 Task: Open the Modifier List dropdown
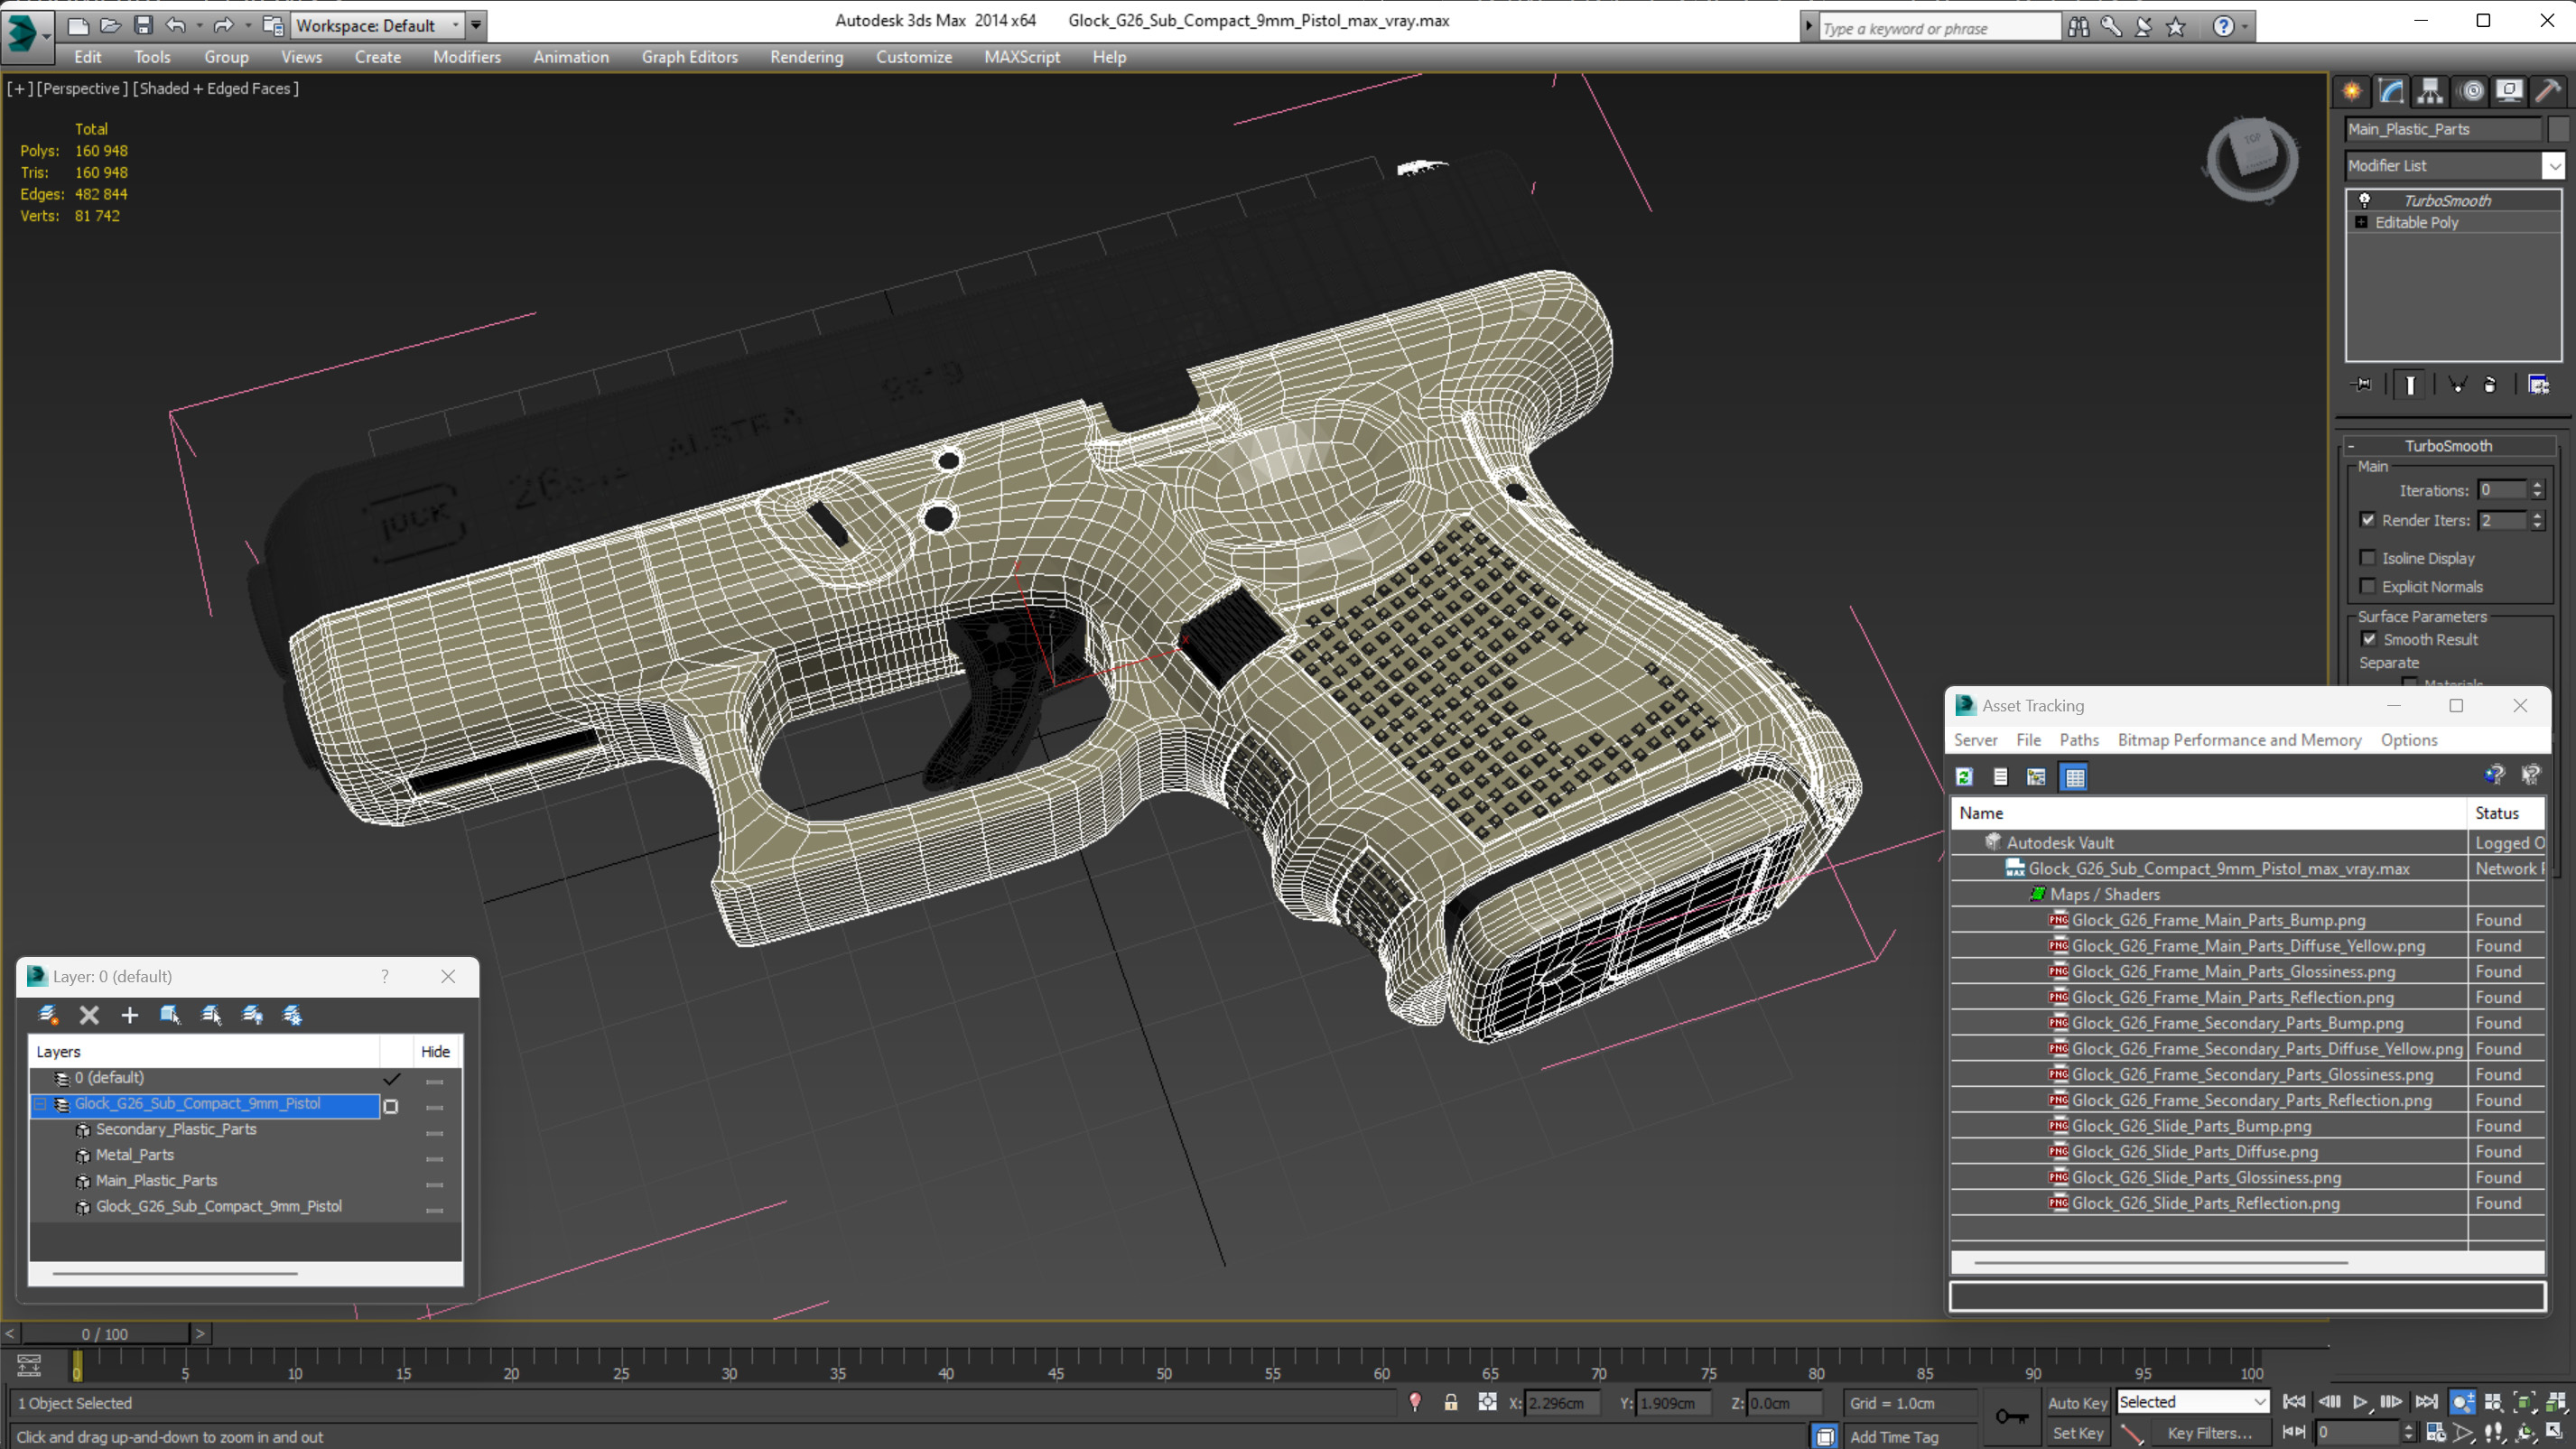point(2555,166)
